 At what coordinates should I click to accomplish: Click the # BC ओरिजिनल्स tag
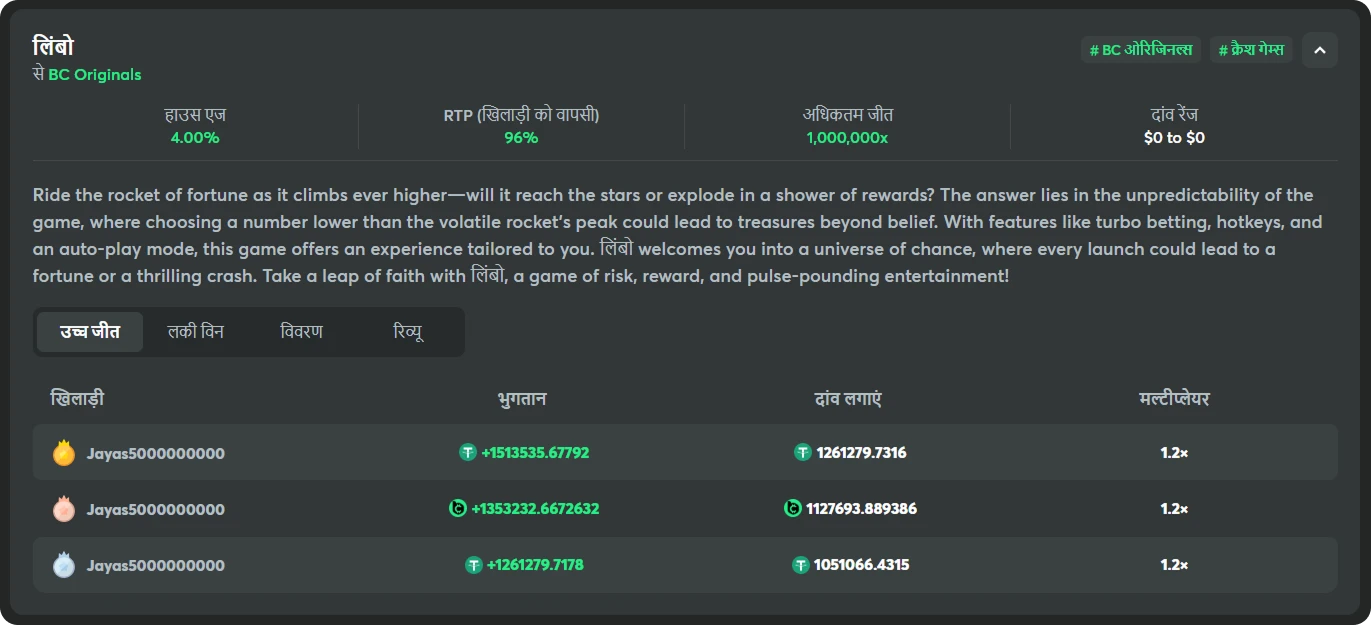coord(1140,50)
